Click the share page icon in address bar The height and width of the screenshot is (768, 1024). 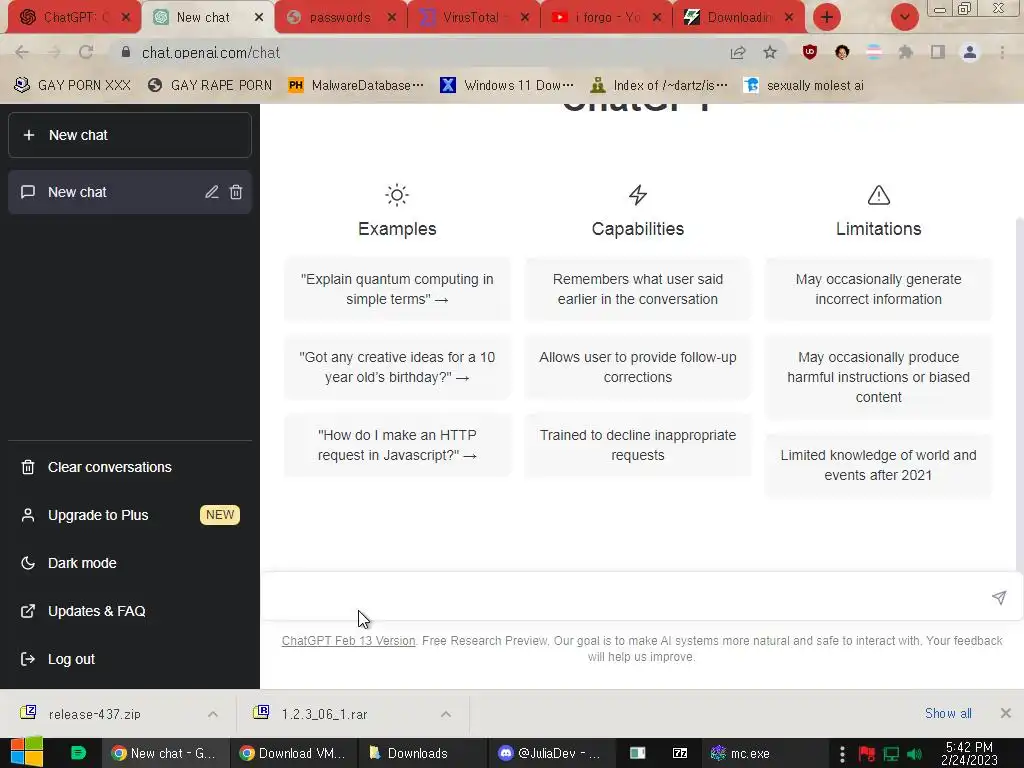(738, 53)
